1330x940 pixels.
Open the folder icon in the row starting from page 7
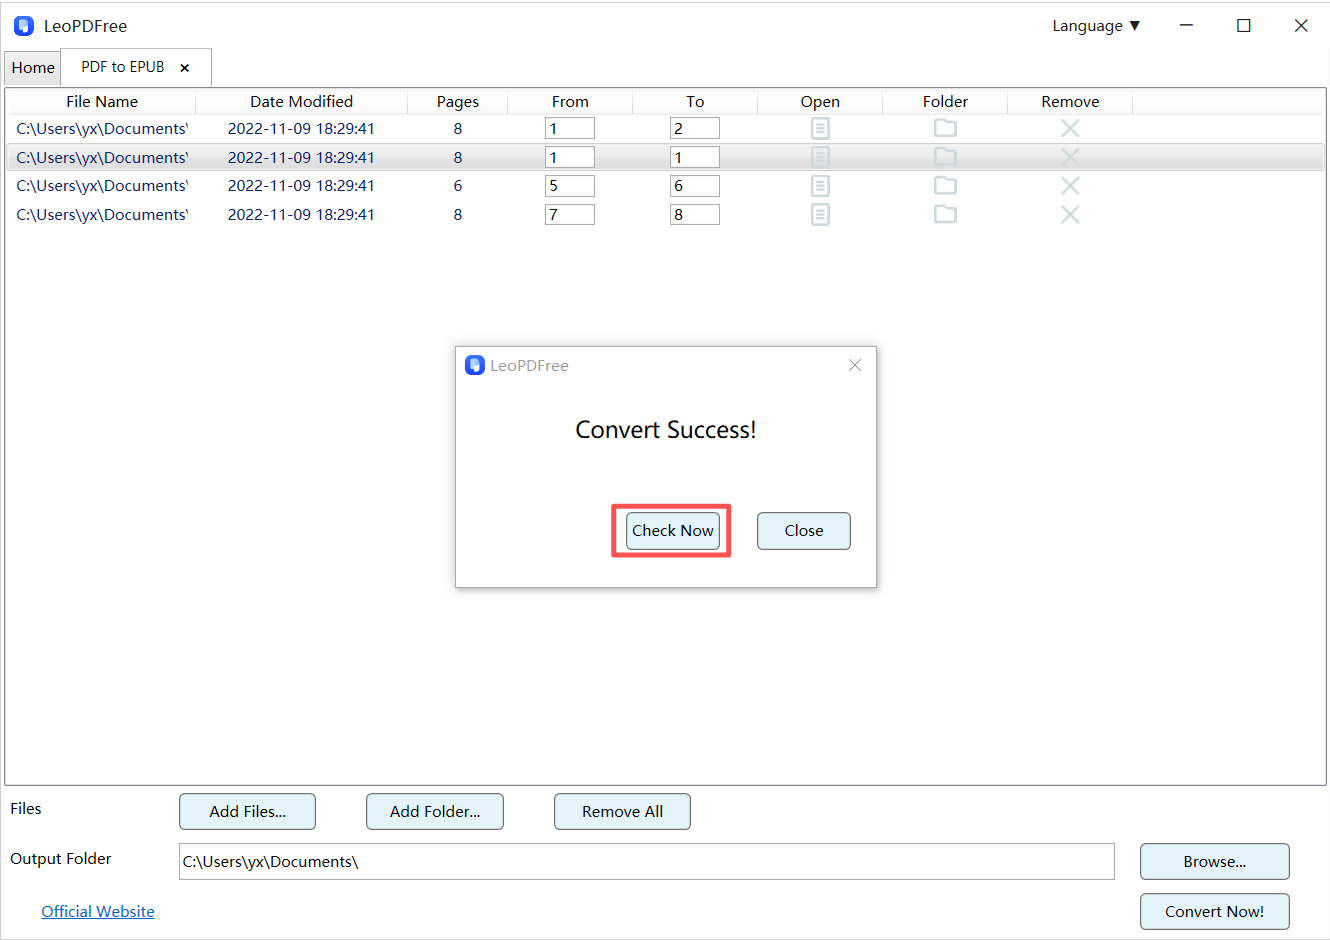pyautogui.click(x=945, y=214)
